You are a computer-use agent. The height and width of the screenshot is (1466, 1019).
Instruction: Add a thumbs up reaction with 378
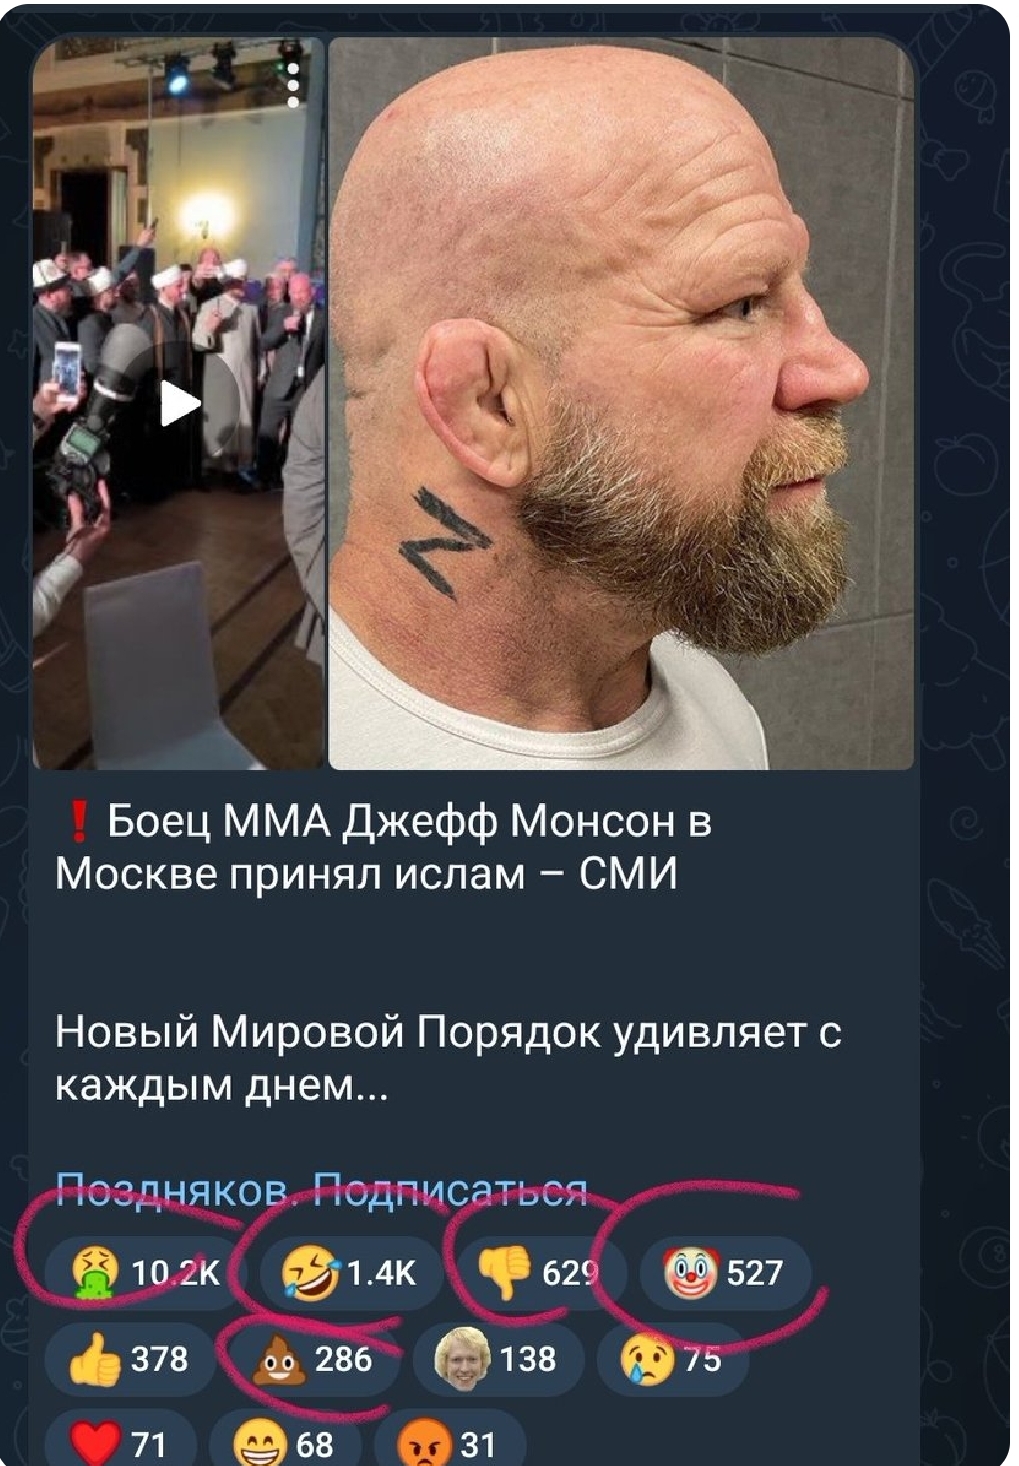tap(130, 1359)
